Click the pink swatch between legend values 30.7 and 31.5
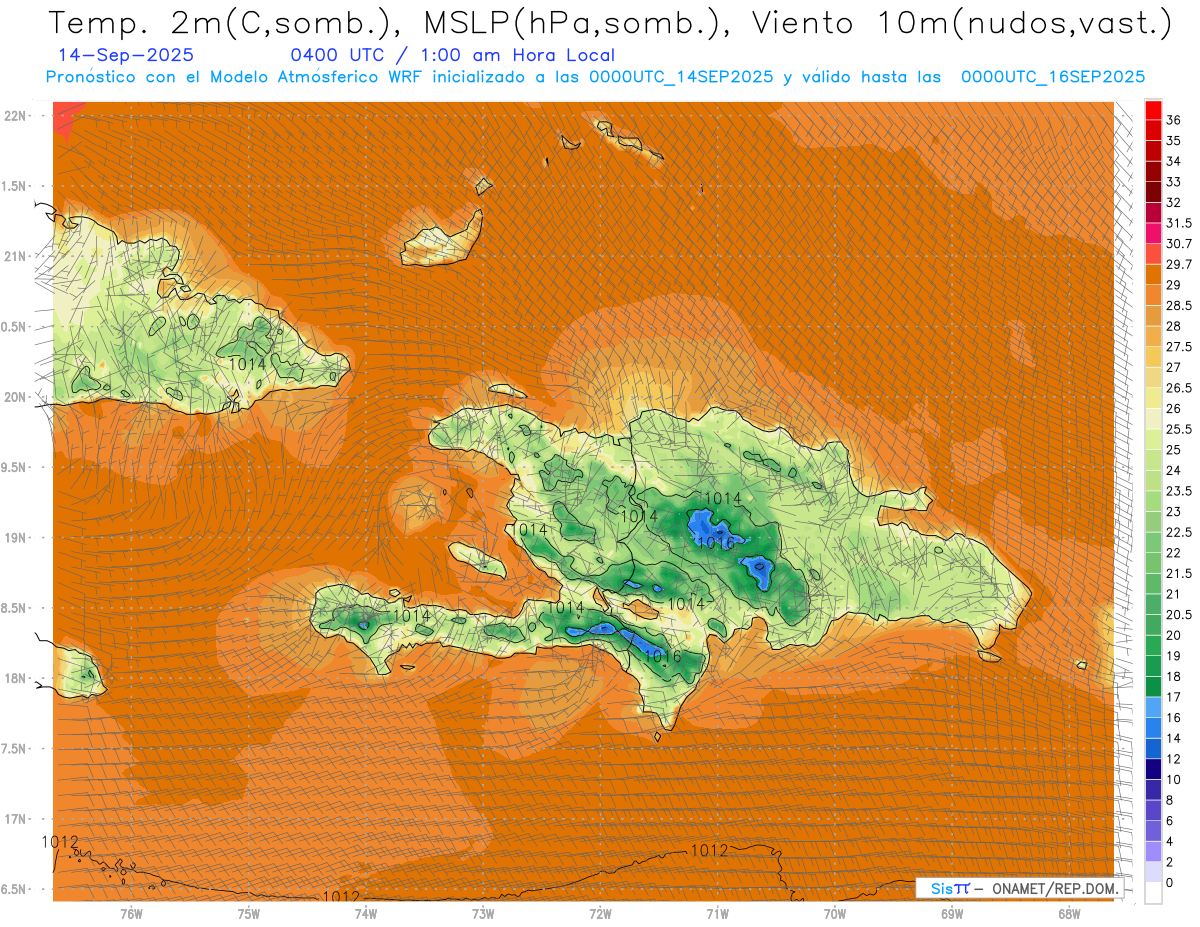This screenshot has height=927, width=1200. (1153, 233)
